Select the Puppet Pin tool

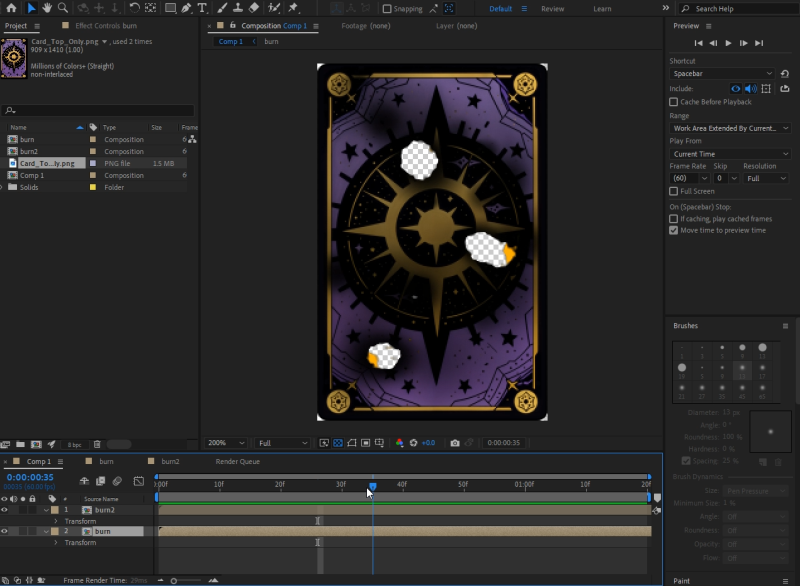pos(293,8)
